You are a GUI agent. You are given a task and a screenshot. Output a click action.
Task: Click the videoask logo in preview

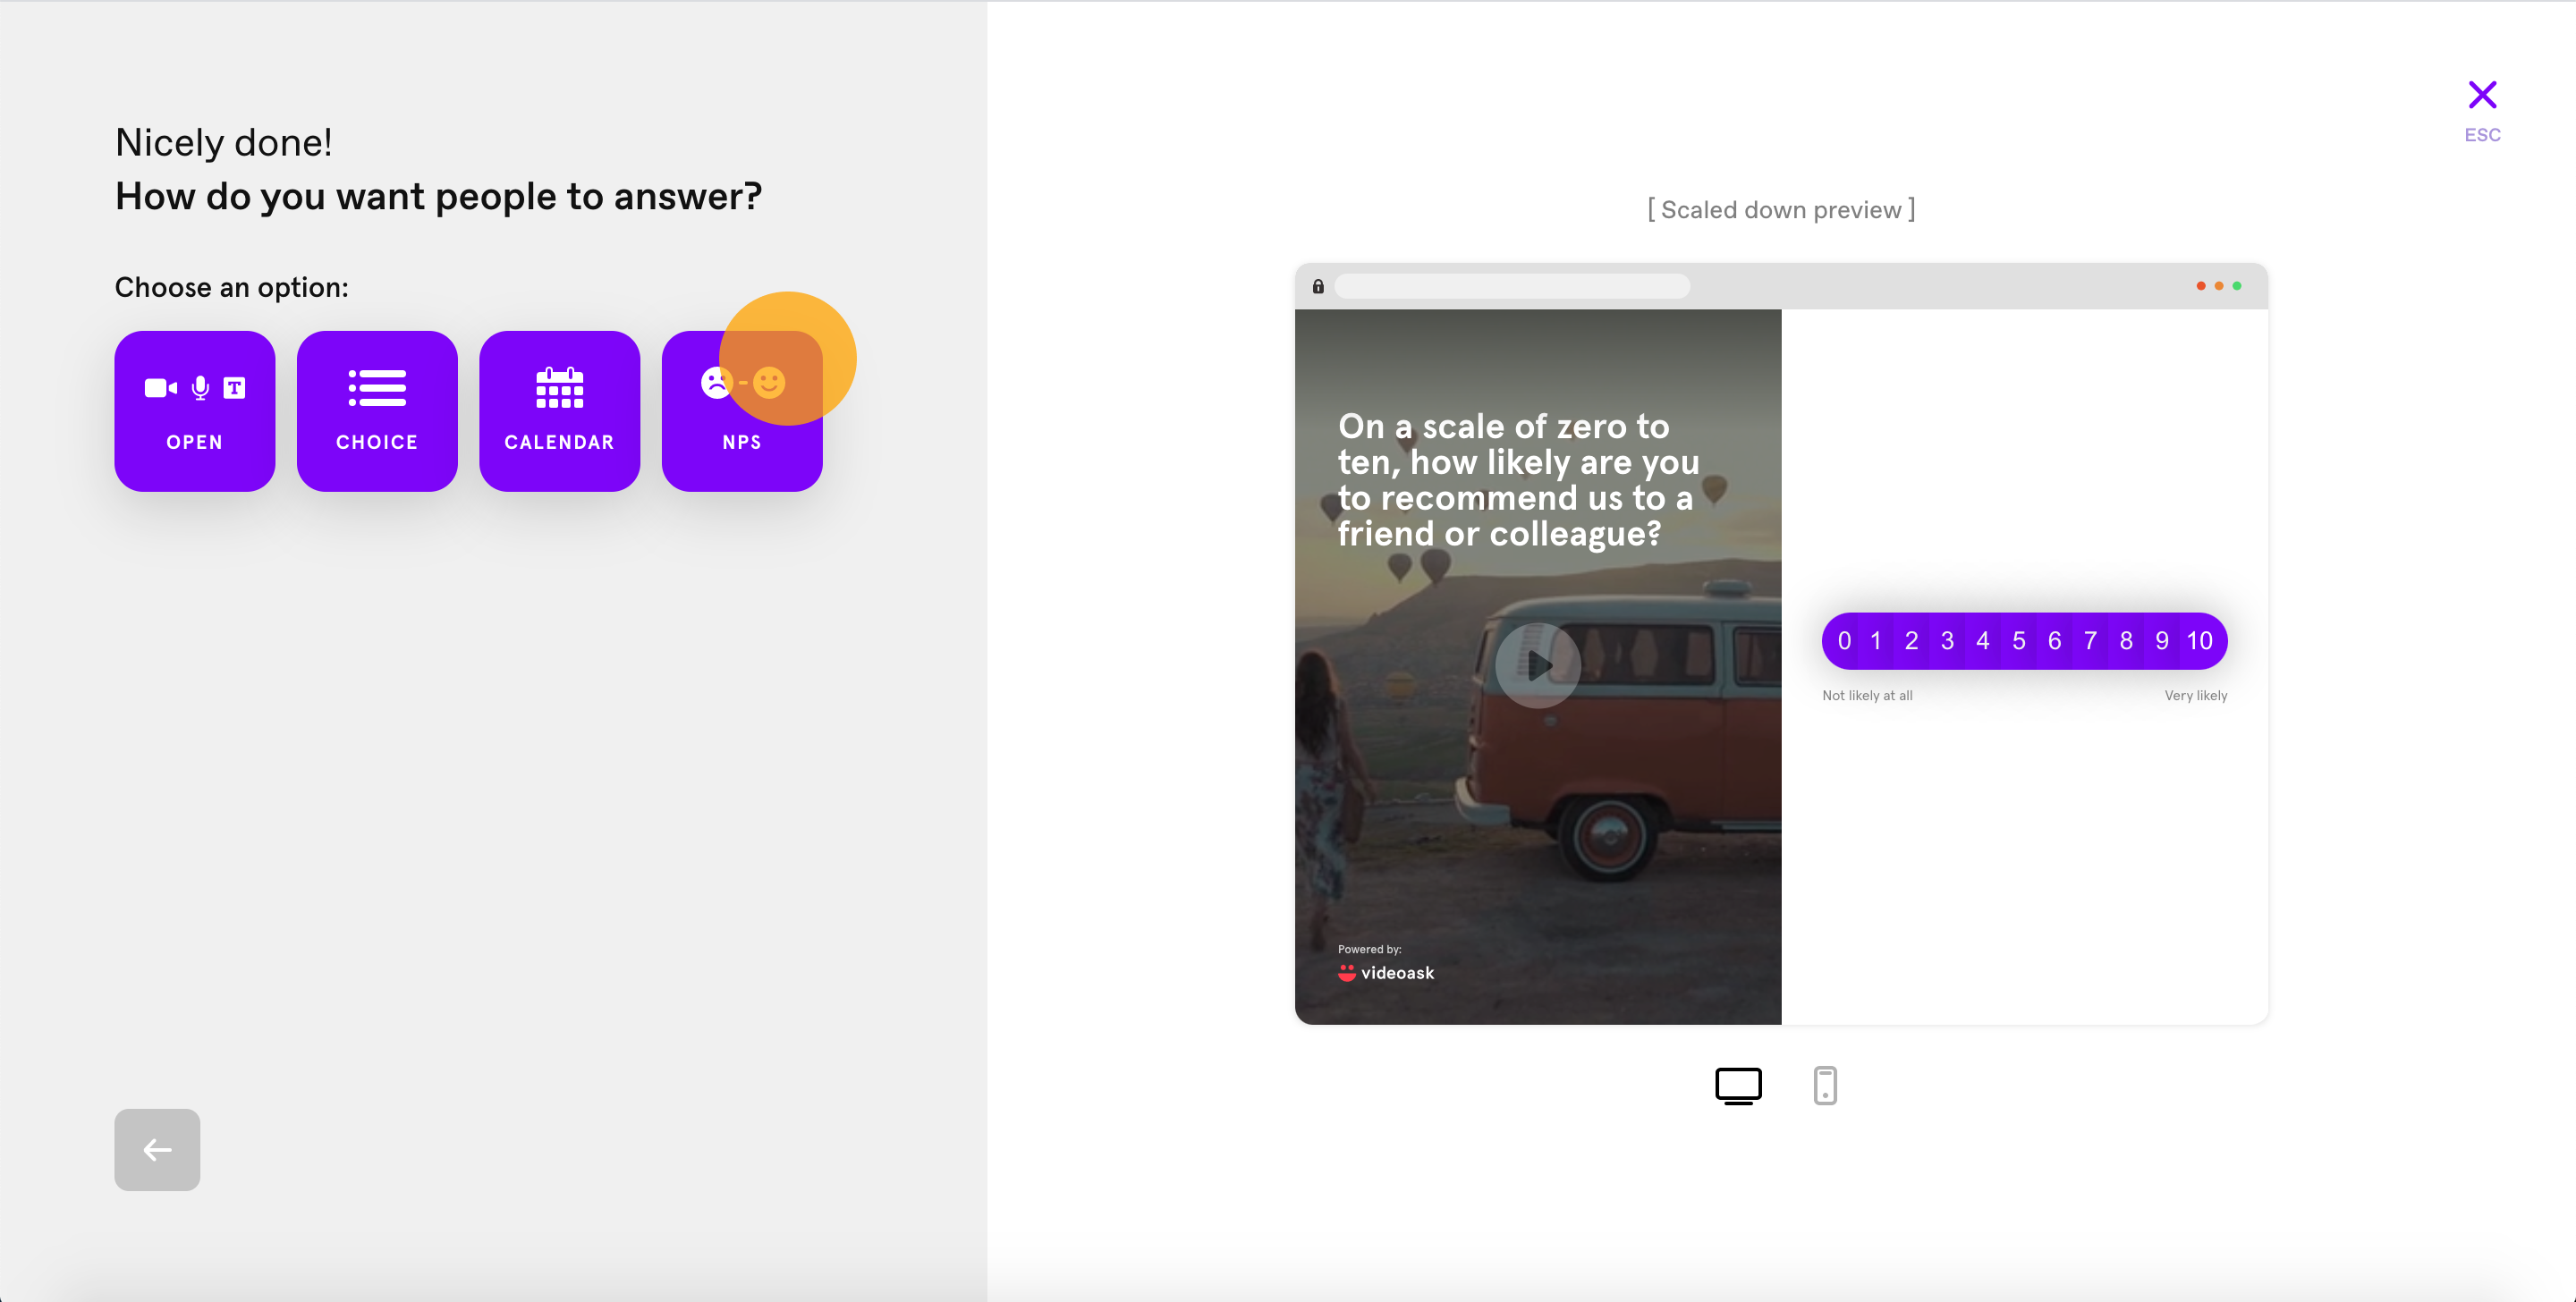pyautogui.click(x=1386, y=973)
